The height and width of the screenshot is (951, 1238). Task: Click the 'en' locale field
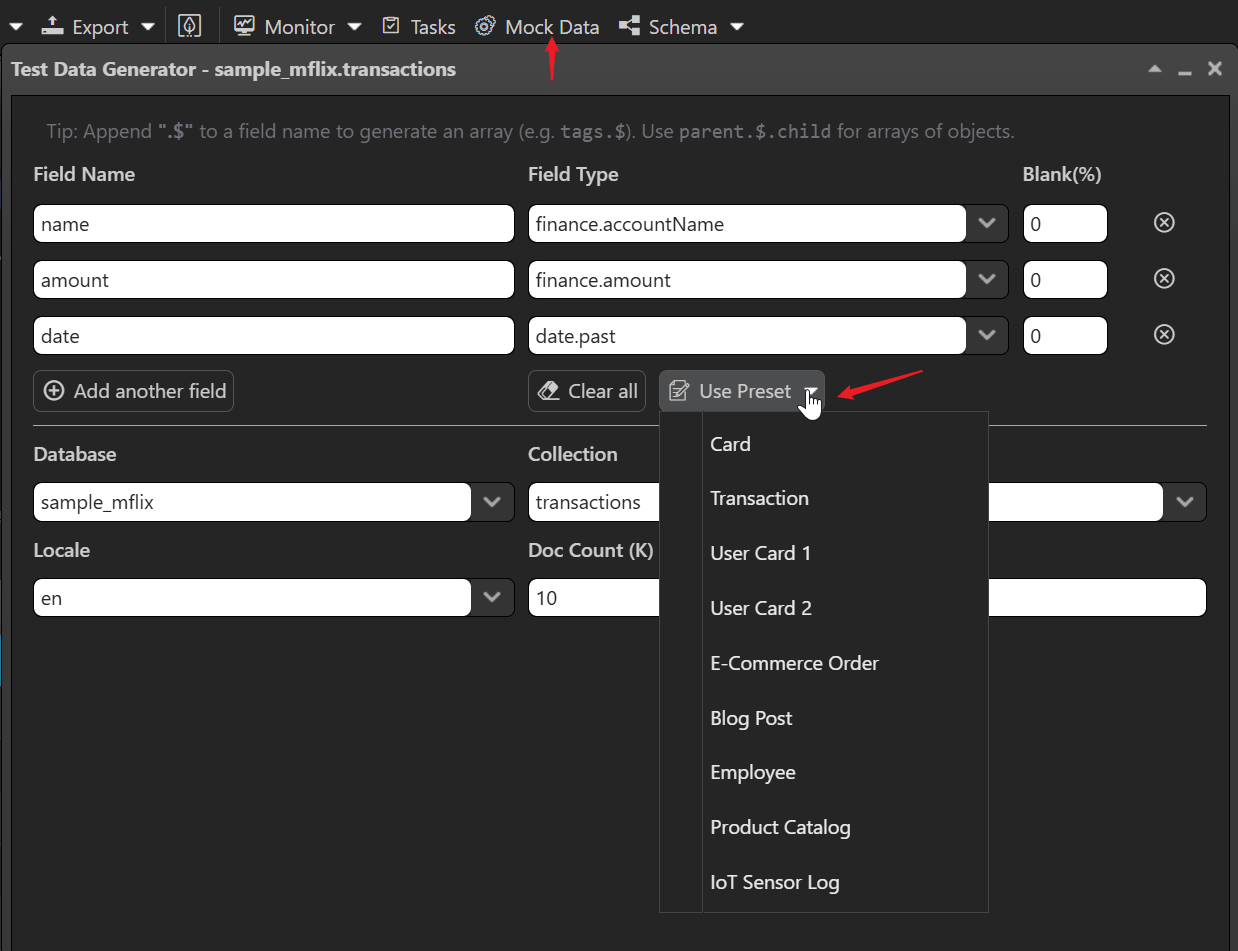(x=252, y=598)
